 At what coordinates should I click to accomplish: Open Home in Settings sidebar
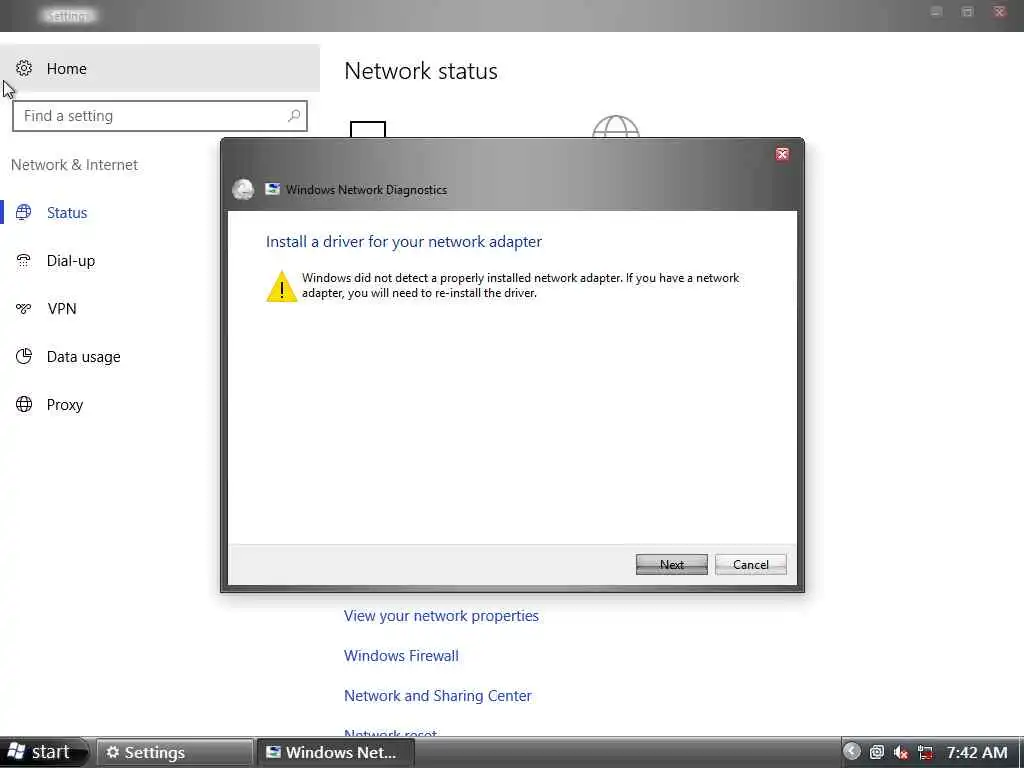(160, 68)
